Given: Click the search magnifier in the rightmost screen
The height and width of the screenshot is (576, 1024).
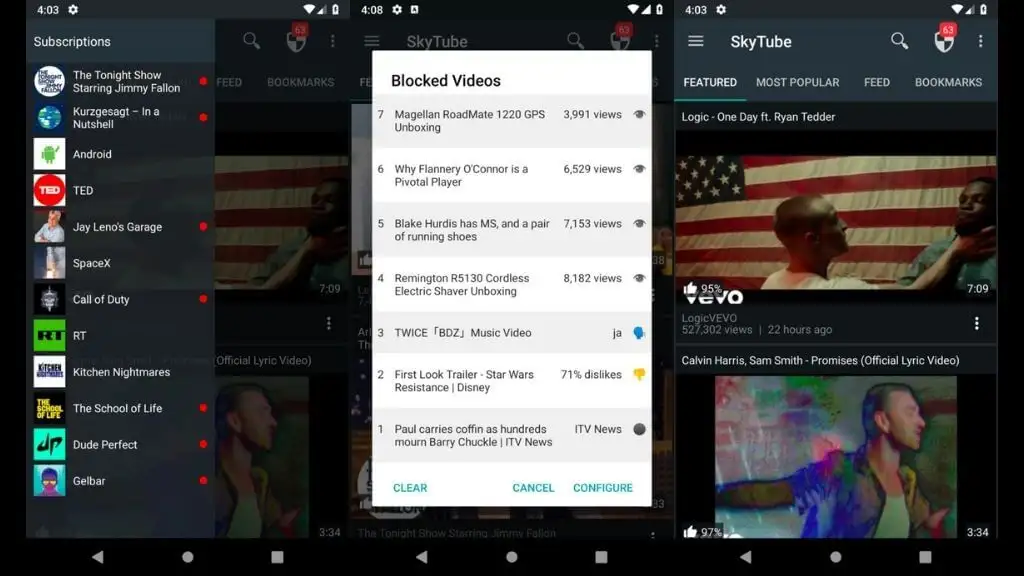Looking at the screenshot, I should 900,41.
